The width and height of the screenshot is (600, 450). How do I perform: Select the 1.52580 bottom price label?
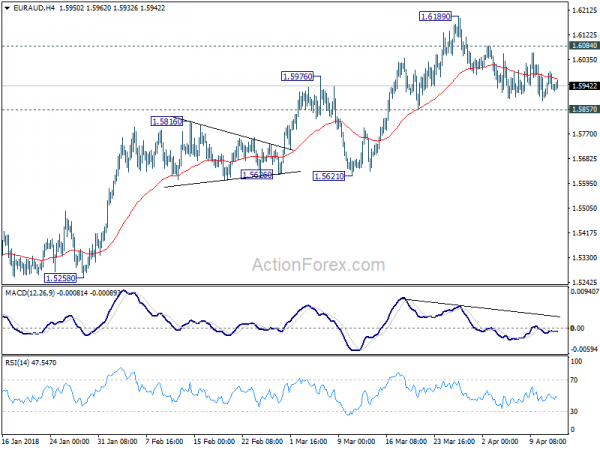[60, 278]
